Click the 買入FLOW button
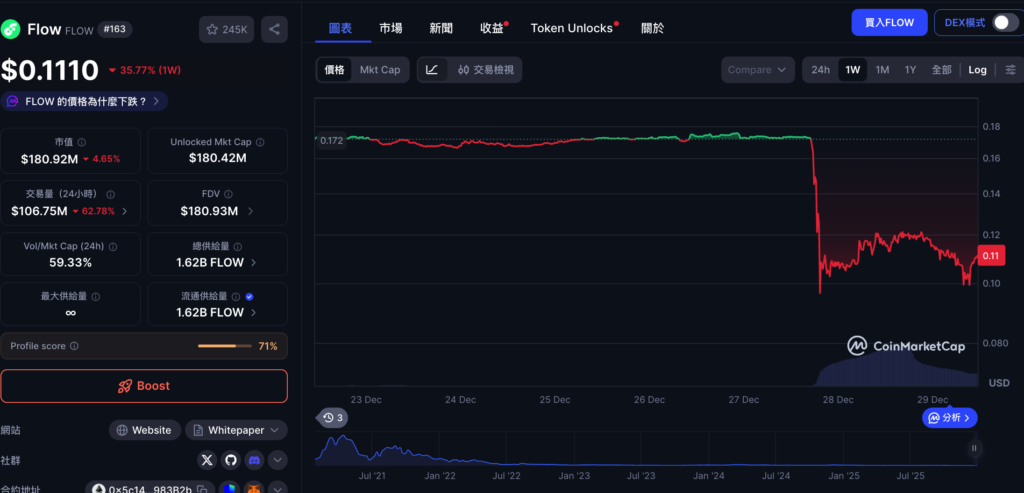Viewport: 1024px width, 493px height. [889, 23]
